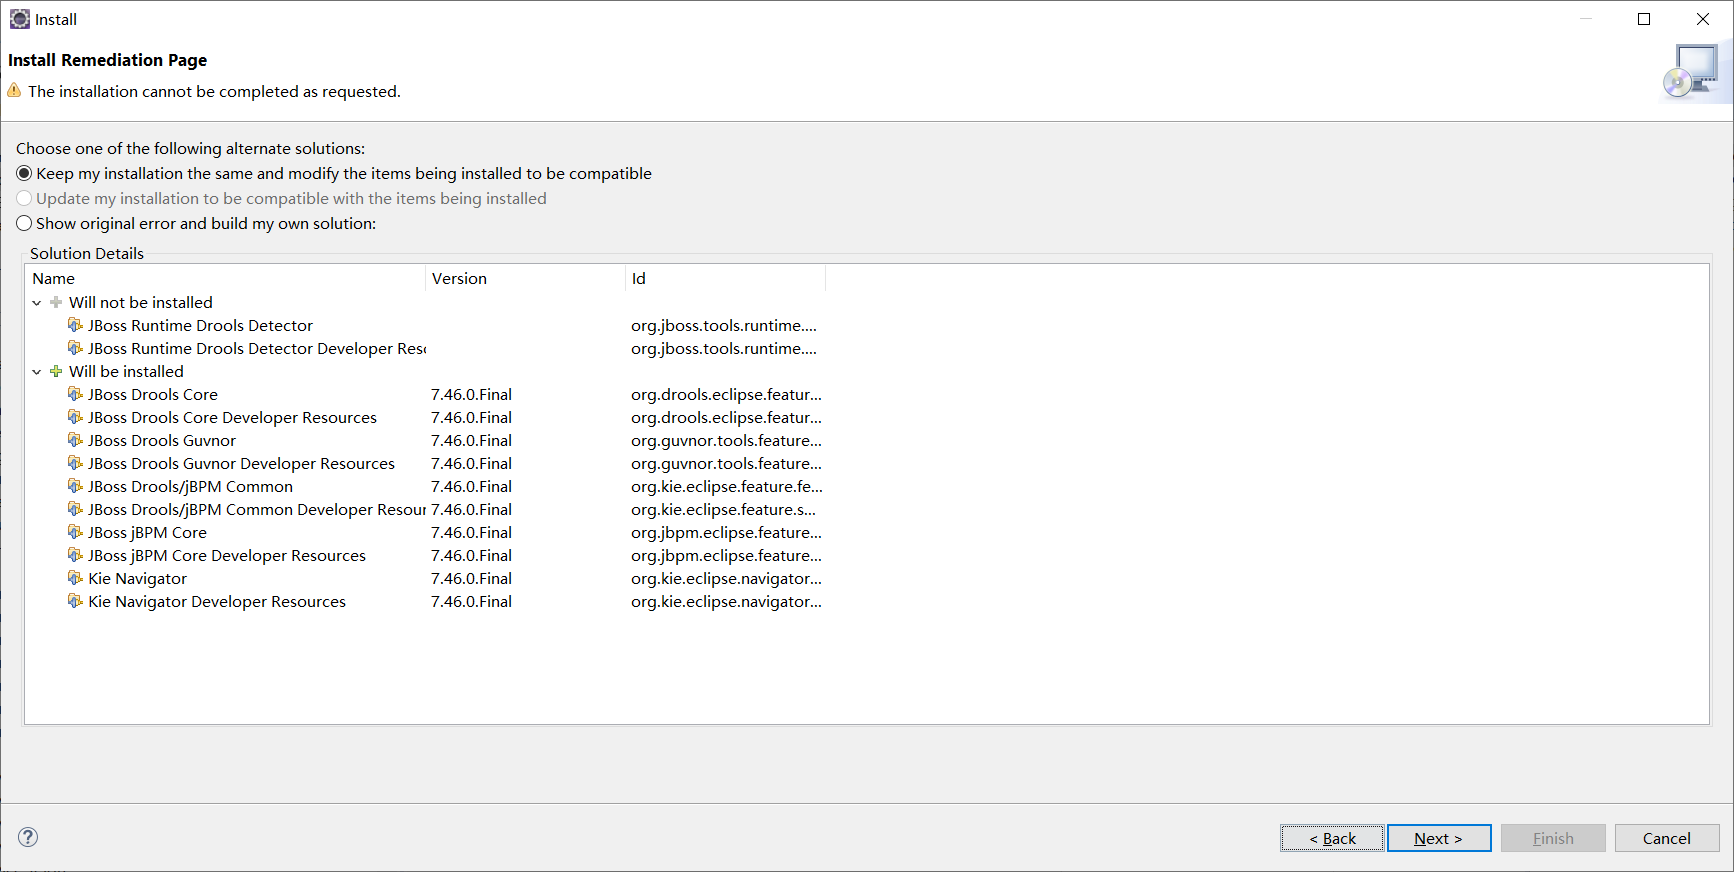Maximize the Install window
This screenshot has width=1734, height=872.
[1644, 19]
